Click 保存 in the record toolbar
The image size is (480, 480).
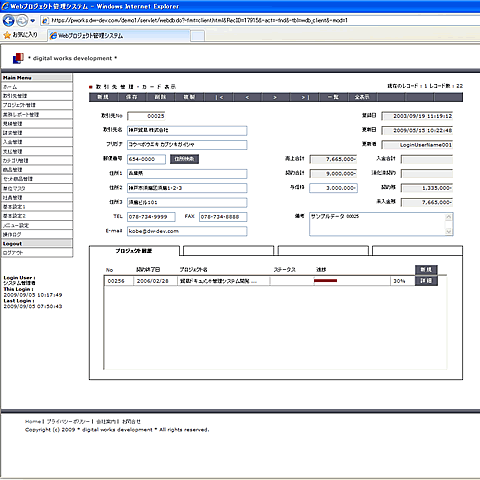click(132, 97)
